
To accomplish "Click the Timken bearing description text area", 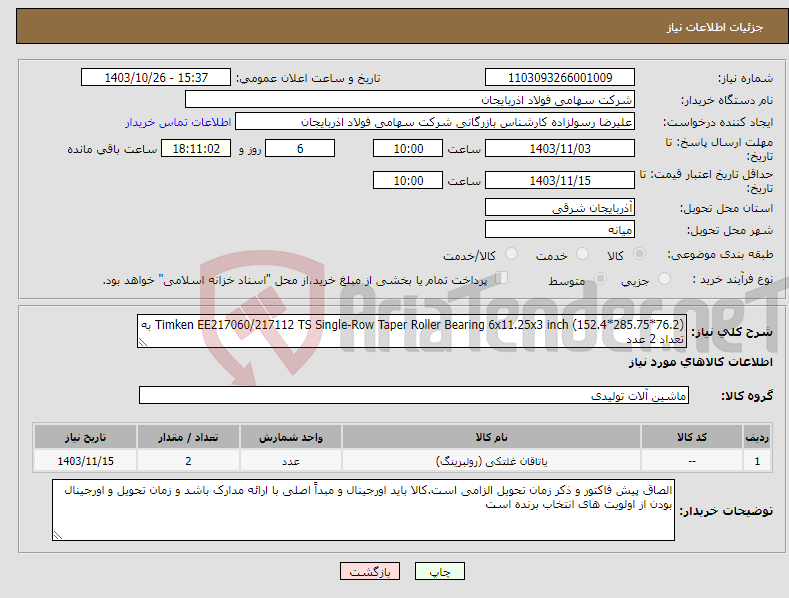I will pos(412,331).
